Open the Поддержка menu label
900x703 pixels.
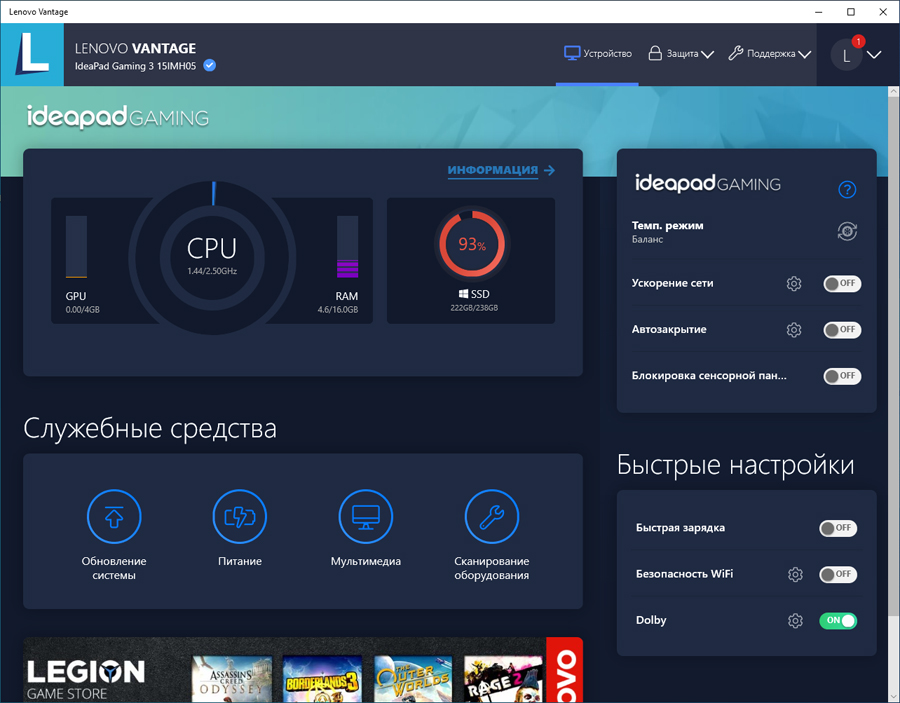(x=771, y=53)
